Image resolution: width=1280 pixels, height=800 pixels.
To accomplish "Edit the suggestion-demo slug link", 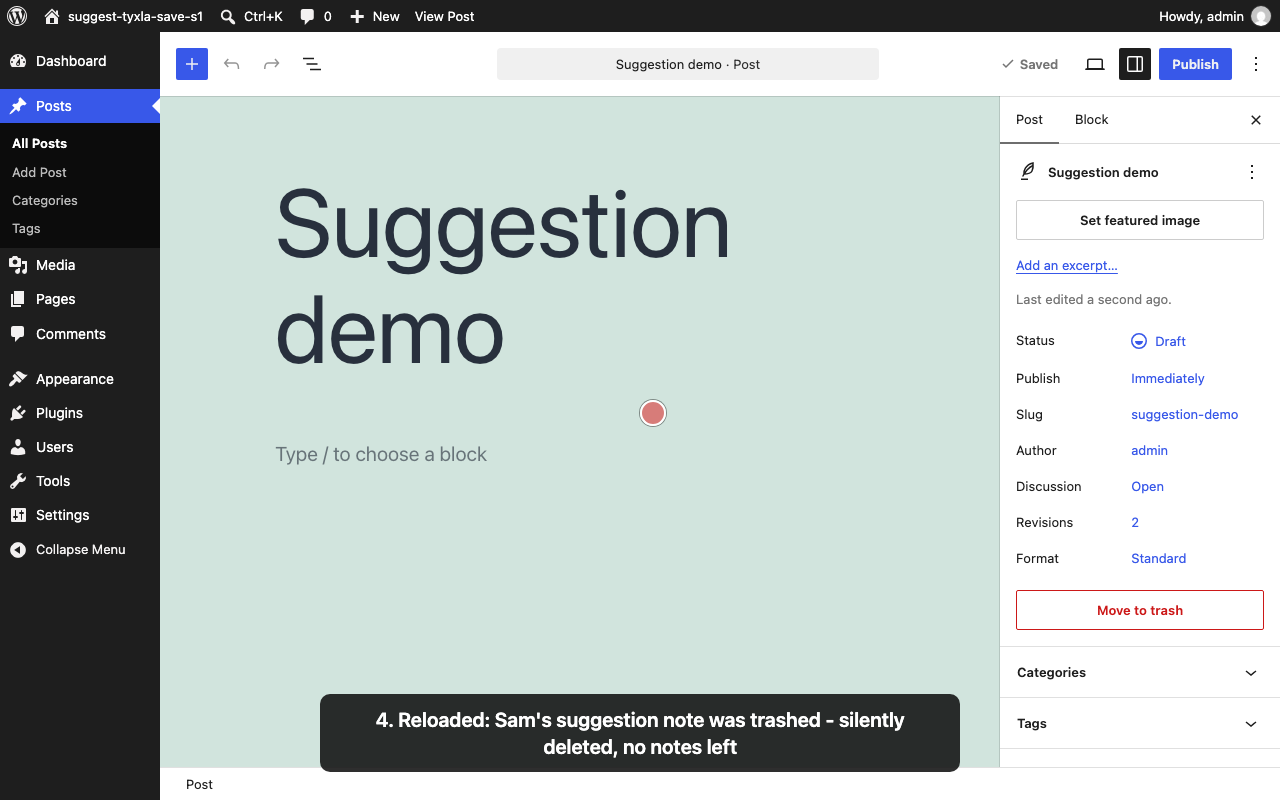I will tap(1184, 414).
